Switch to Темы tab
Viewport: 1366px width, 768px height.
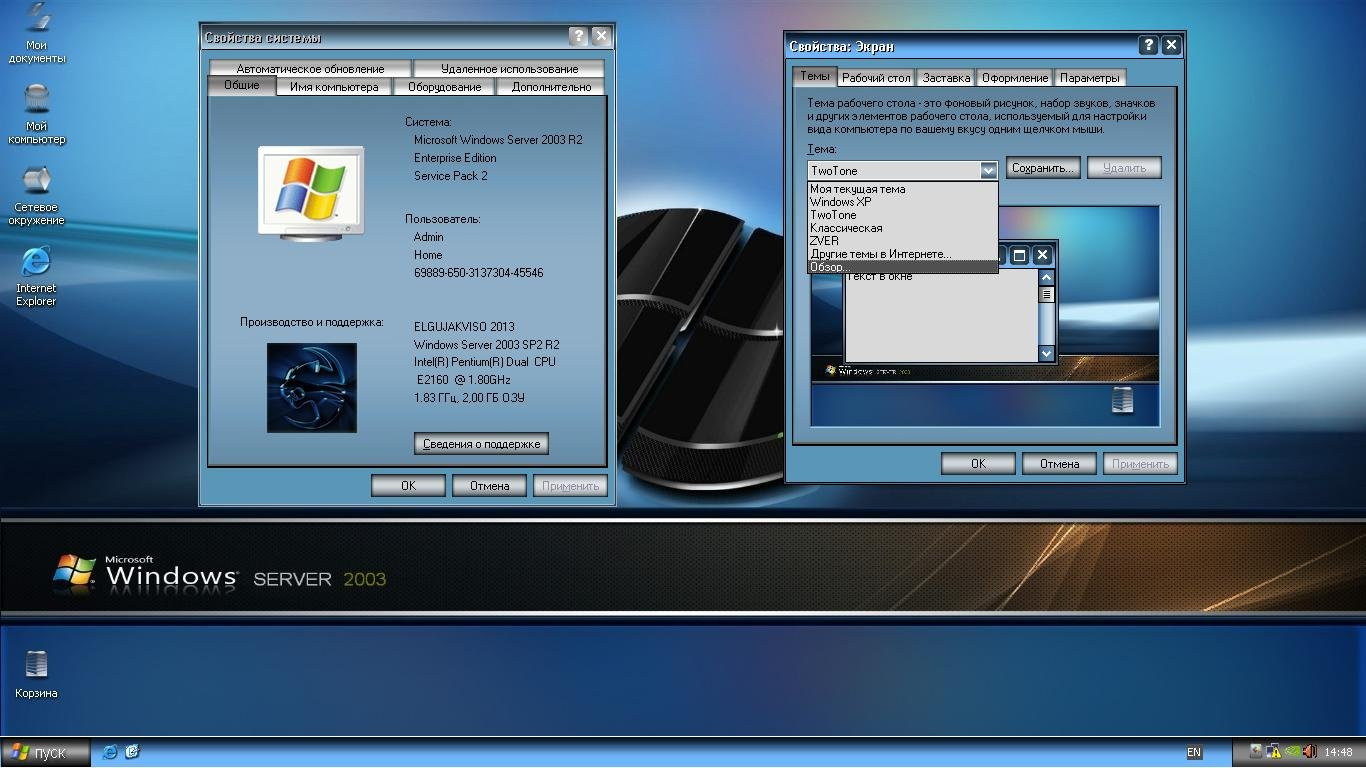pos(814,76)
